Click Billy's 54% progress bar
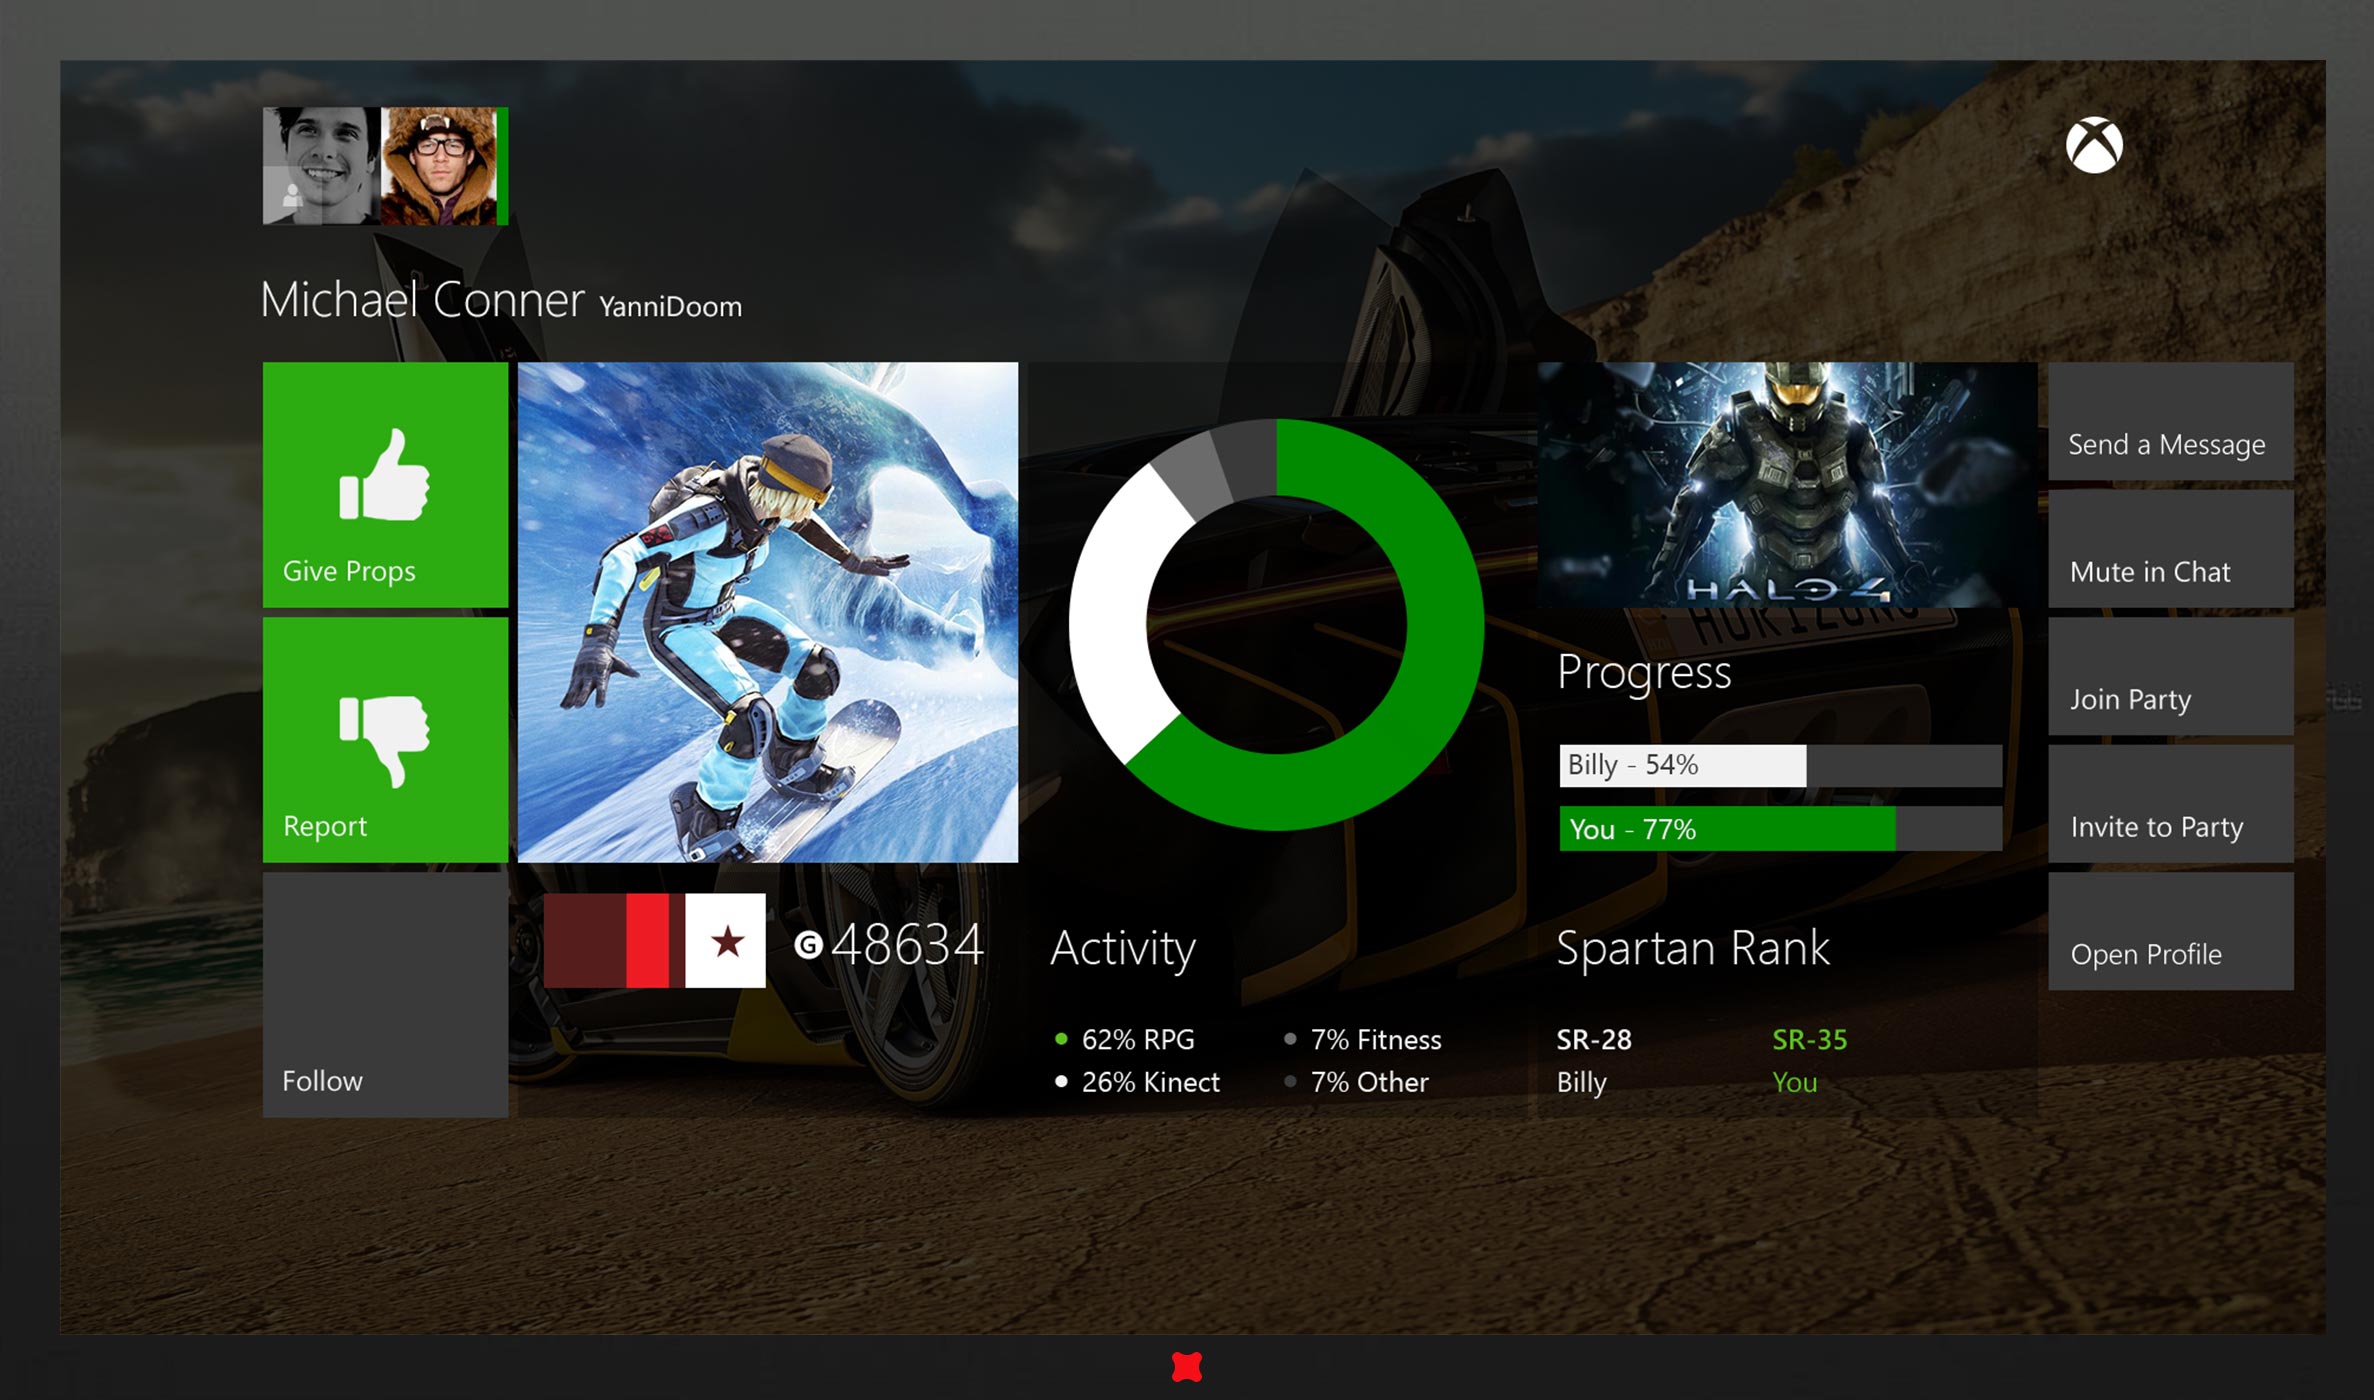Image resolution: width=2374 pixels, height=1400 pixels. [x=1684, y=766]
